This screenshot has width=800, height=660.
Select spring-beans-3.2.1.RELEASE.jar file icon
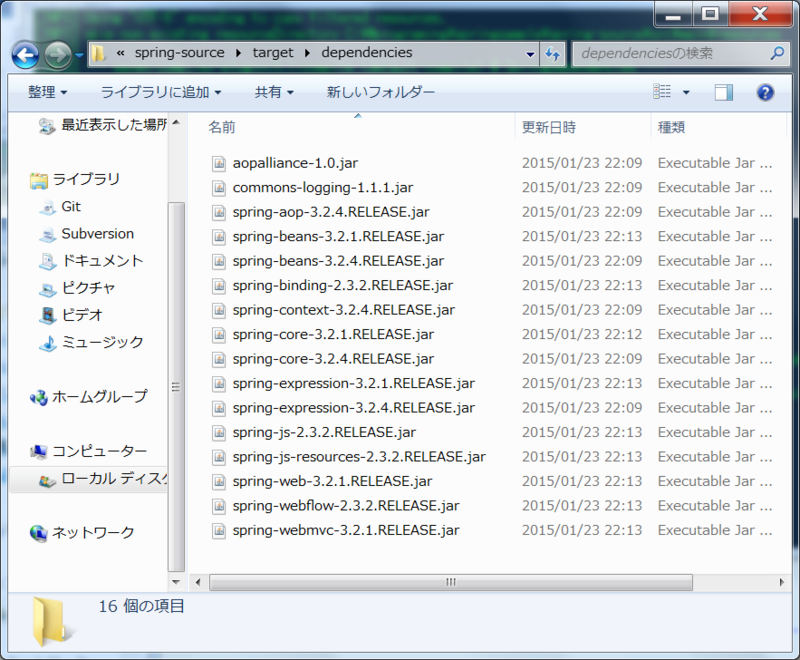(x=219, y=237)
